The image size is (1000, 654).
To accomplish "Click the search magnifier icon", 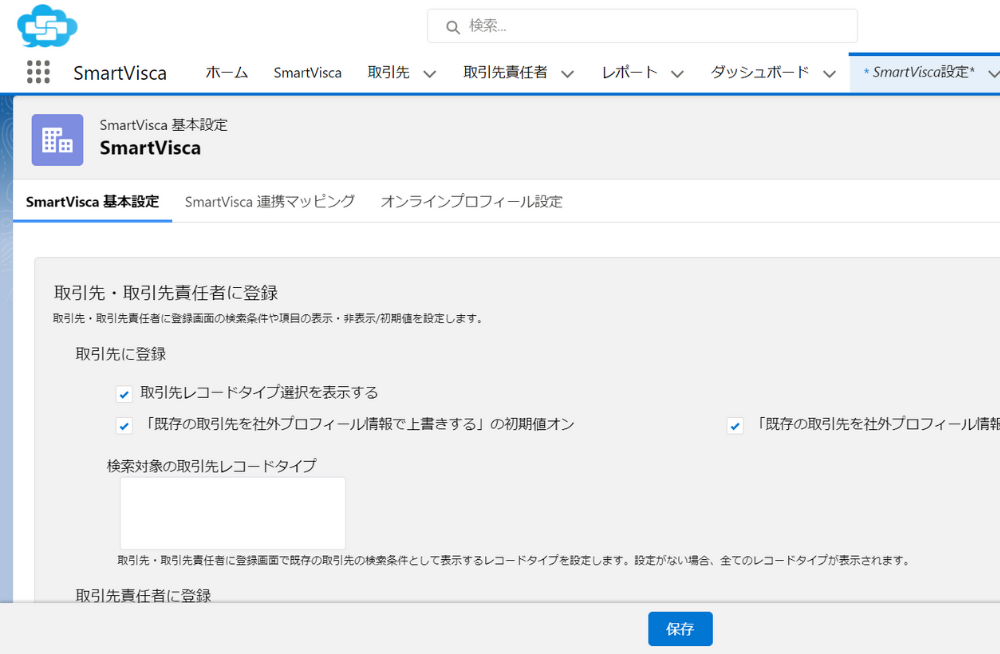I will (x=453, y=26).
